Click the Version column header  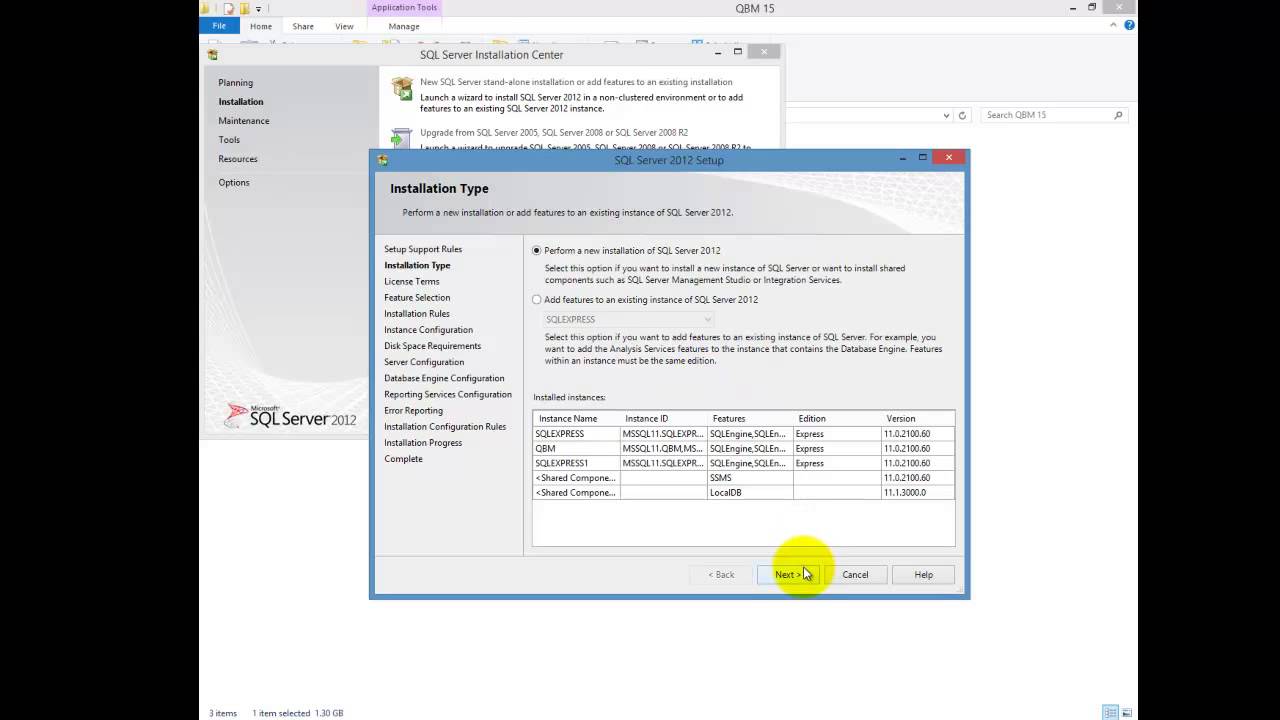917,419
